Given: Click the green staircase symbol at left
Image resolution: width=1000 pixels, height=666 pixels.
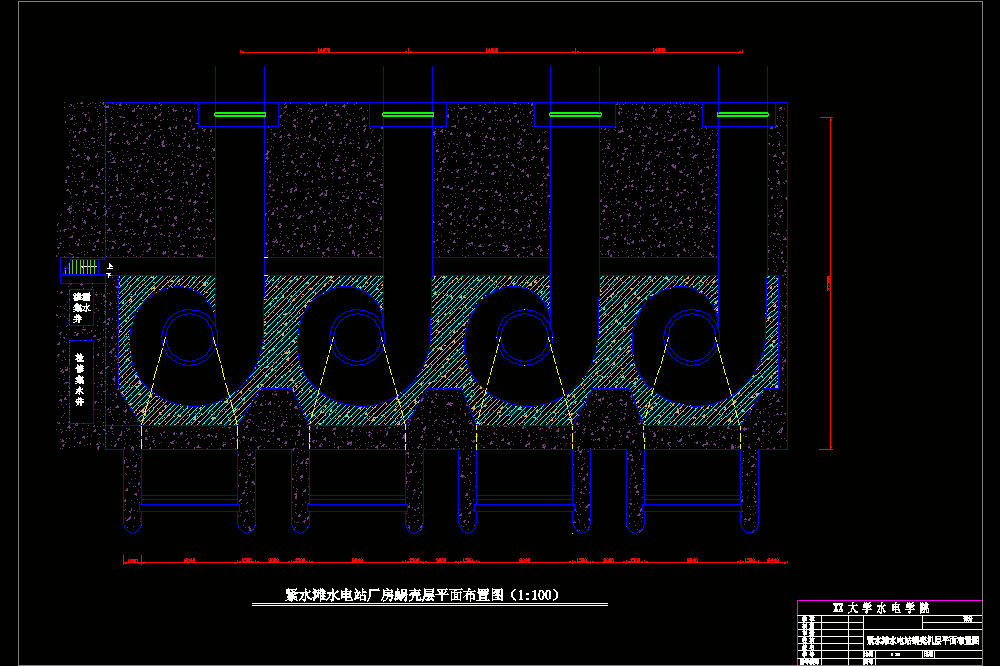Looking at the screenshot, I should pos(82,267).
